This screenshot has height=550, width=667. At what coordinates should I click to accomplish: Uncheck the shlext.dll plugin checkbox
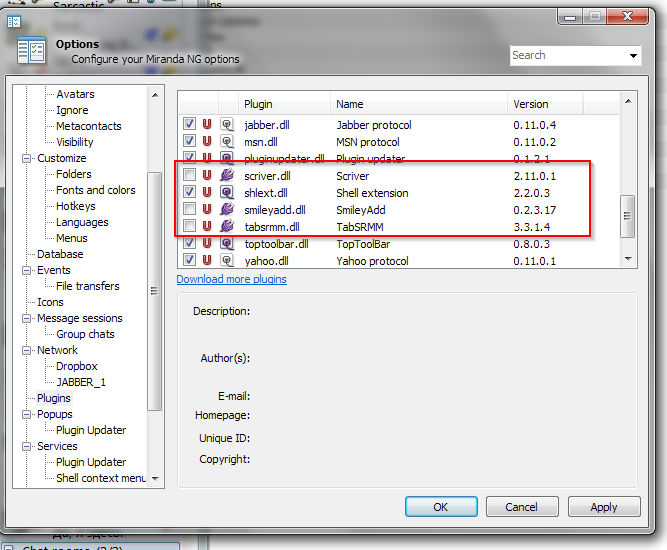click(189, 192)
